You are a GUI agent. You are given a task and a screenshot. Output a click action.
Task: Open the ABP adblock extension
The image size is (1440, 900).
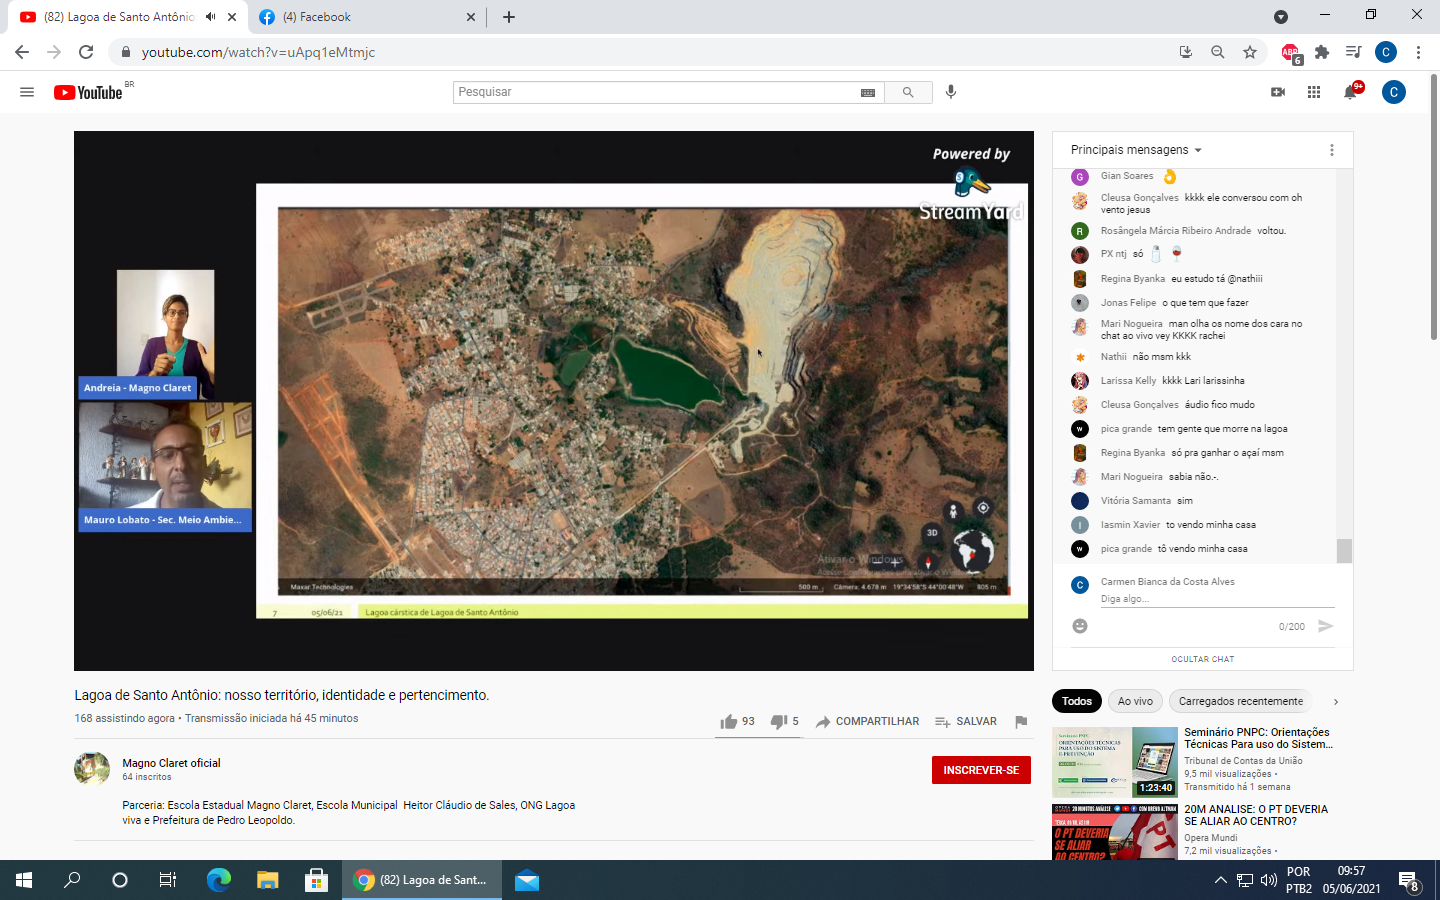[1291, 53]
